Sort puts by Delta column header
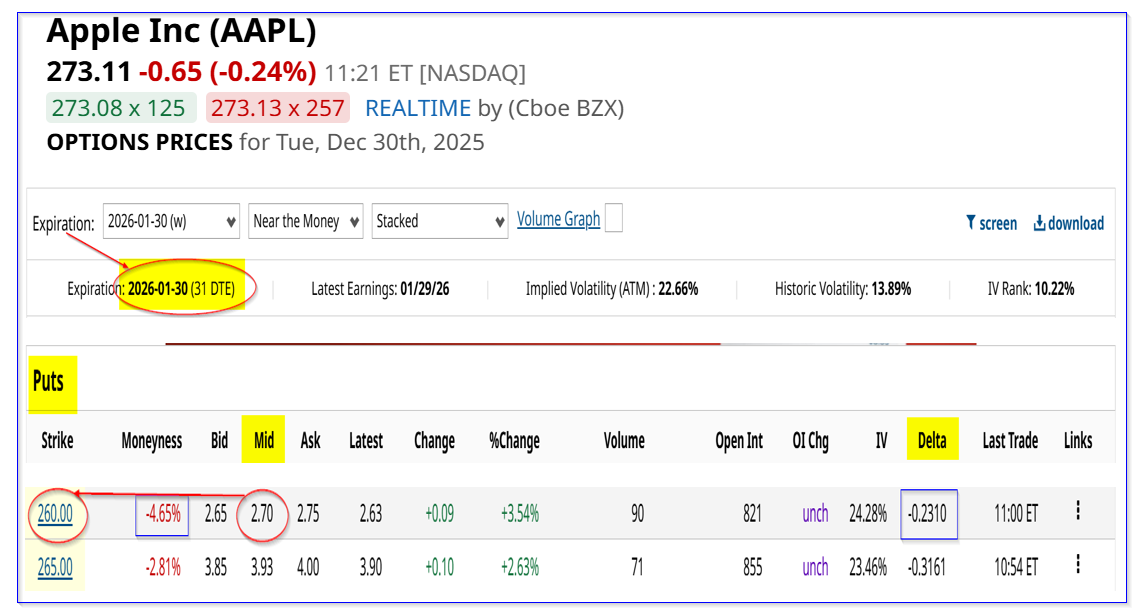The width and height of the screenshot is (1137, 613). 931,440
